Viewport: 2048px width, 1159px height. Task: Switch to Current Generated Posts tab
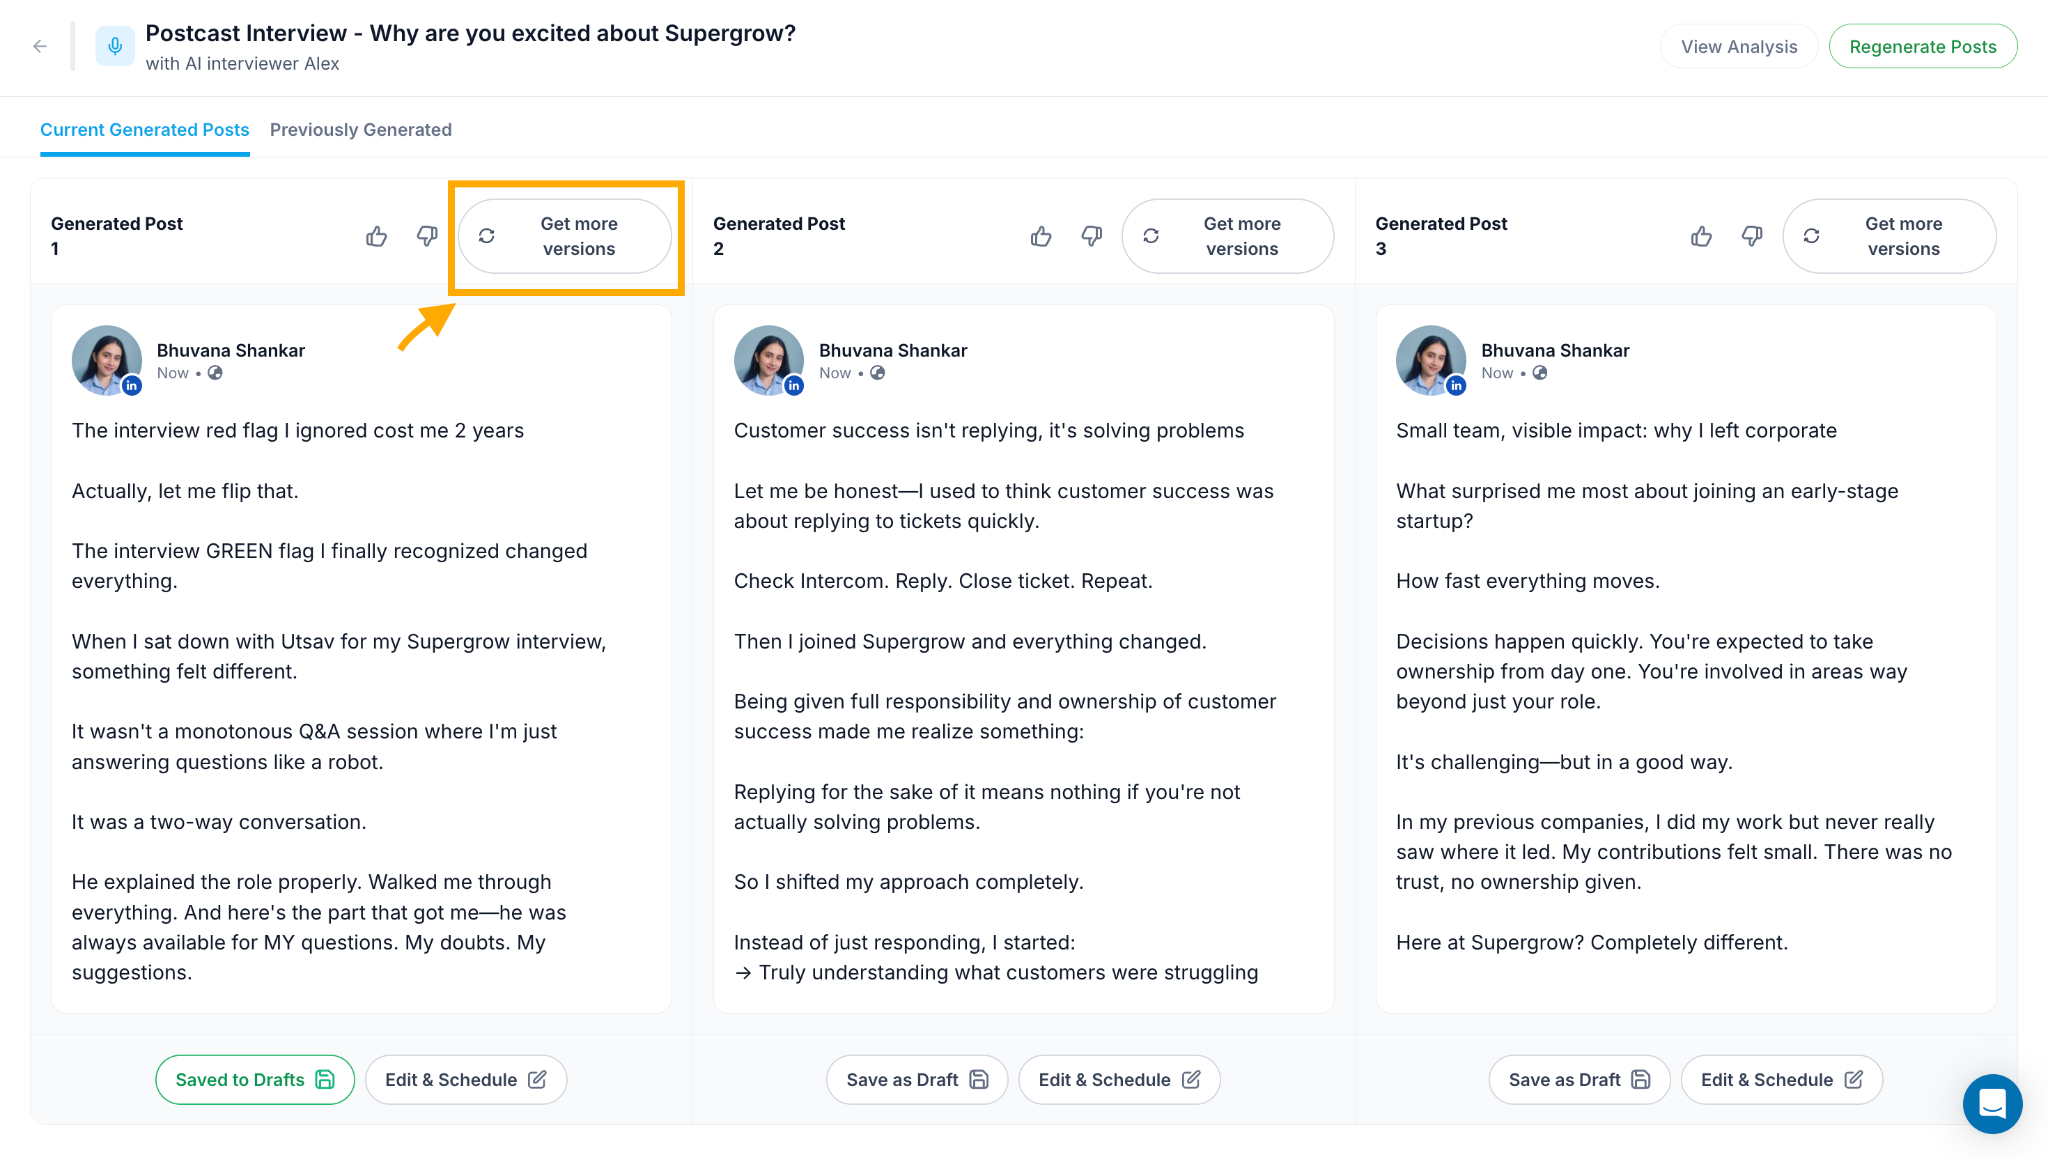(145, 130)
